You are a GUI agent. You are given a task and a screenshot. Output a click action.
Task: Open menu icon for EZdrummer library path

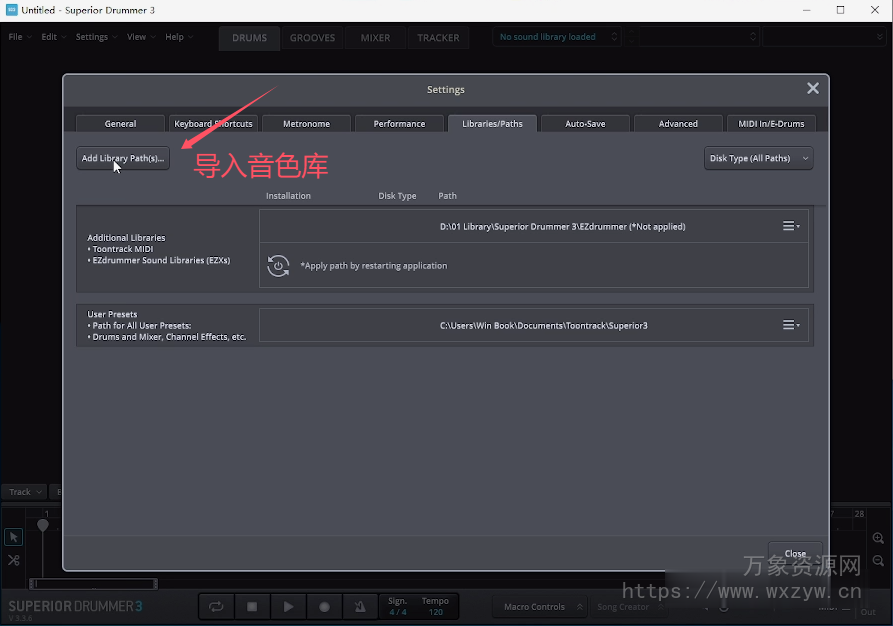[790, 227]
